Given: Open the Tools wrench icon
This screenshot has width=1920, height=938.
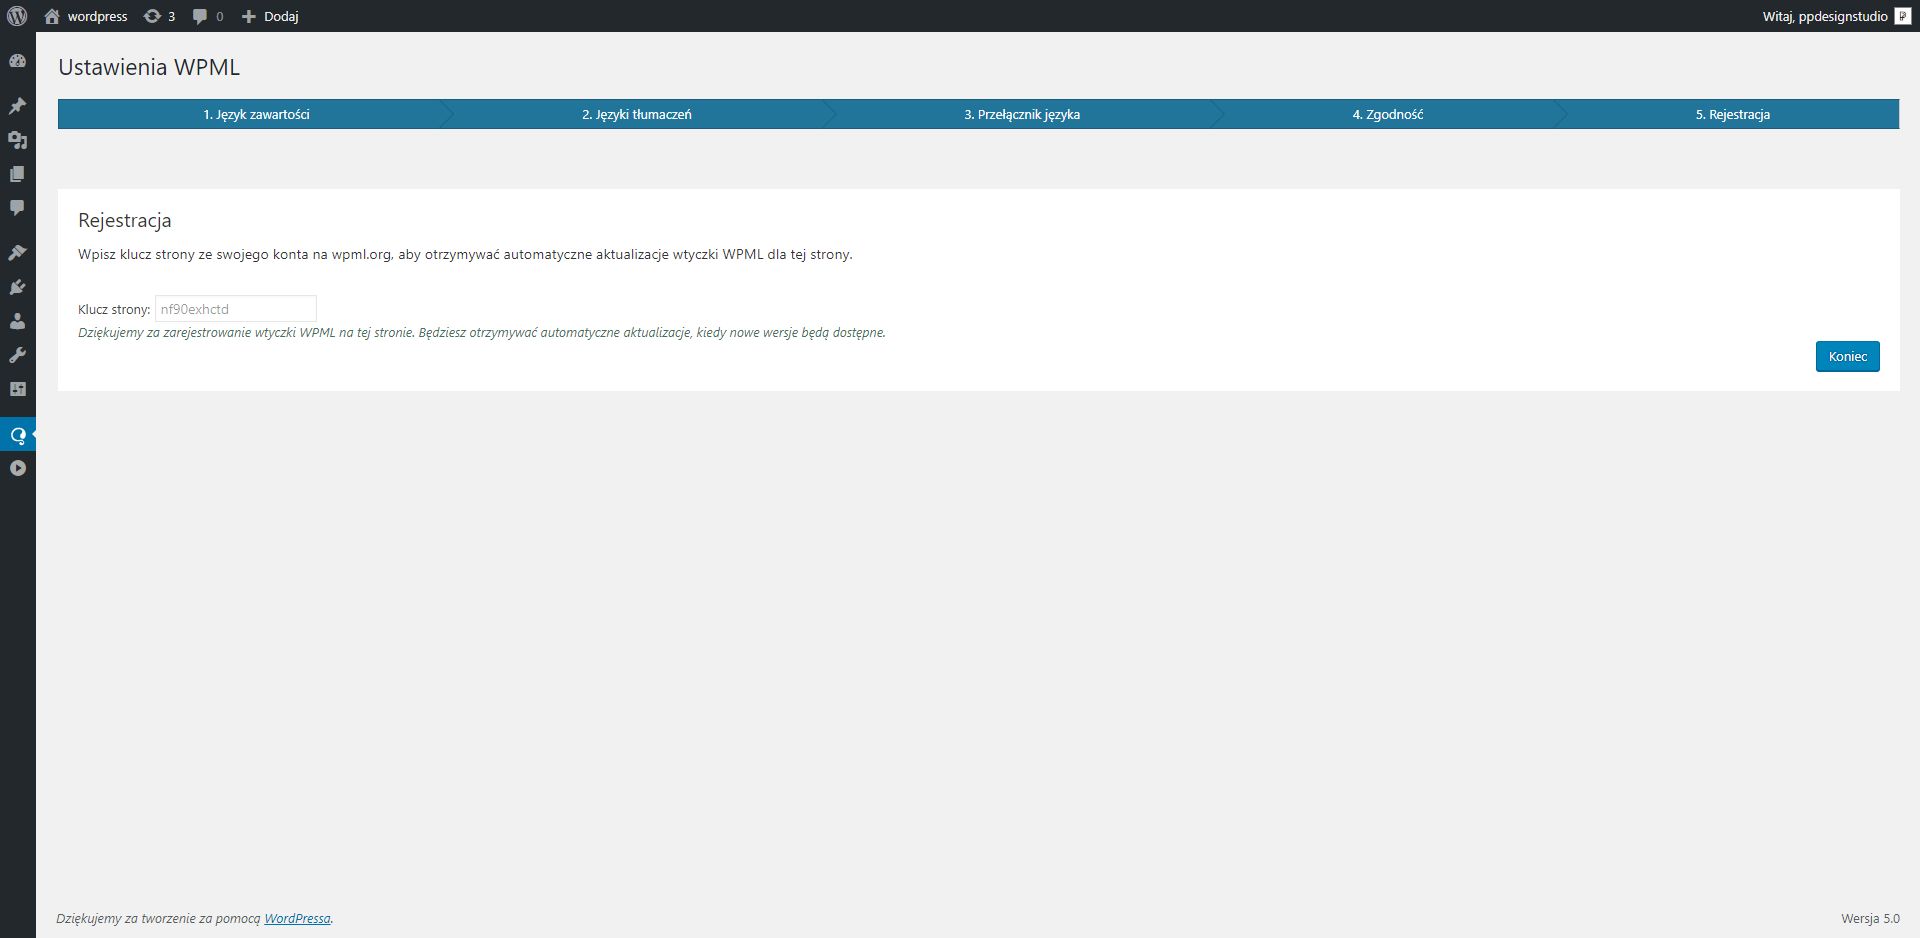Looking at the screenshot, I should 17,355.
